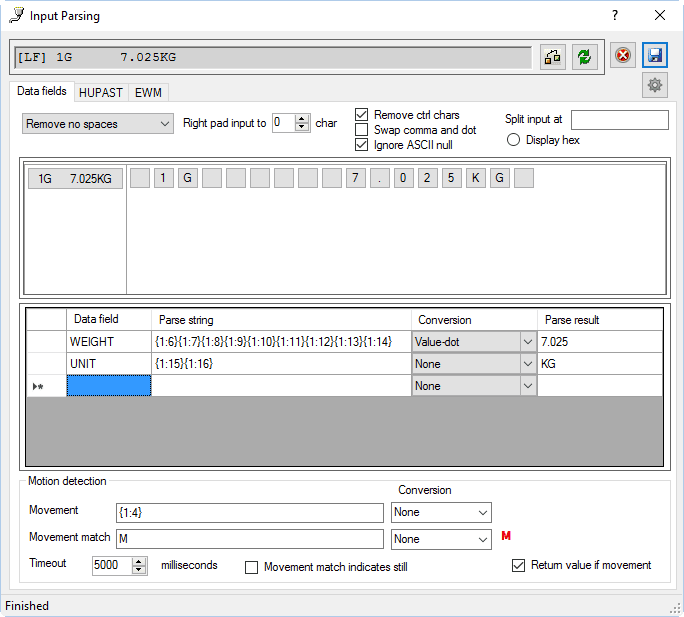Click character tile 0
This screenshot has width=684, height=617.
click(404, 178)
